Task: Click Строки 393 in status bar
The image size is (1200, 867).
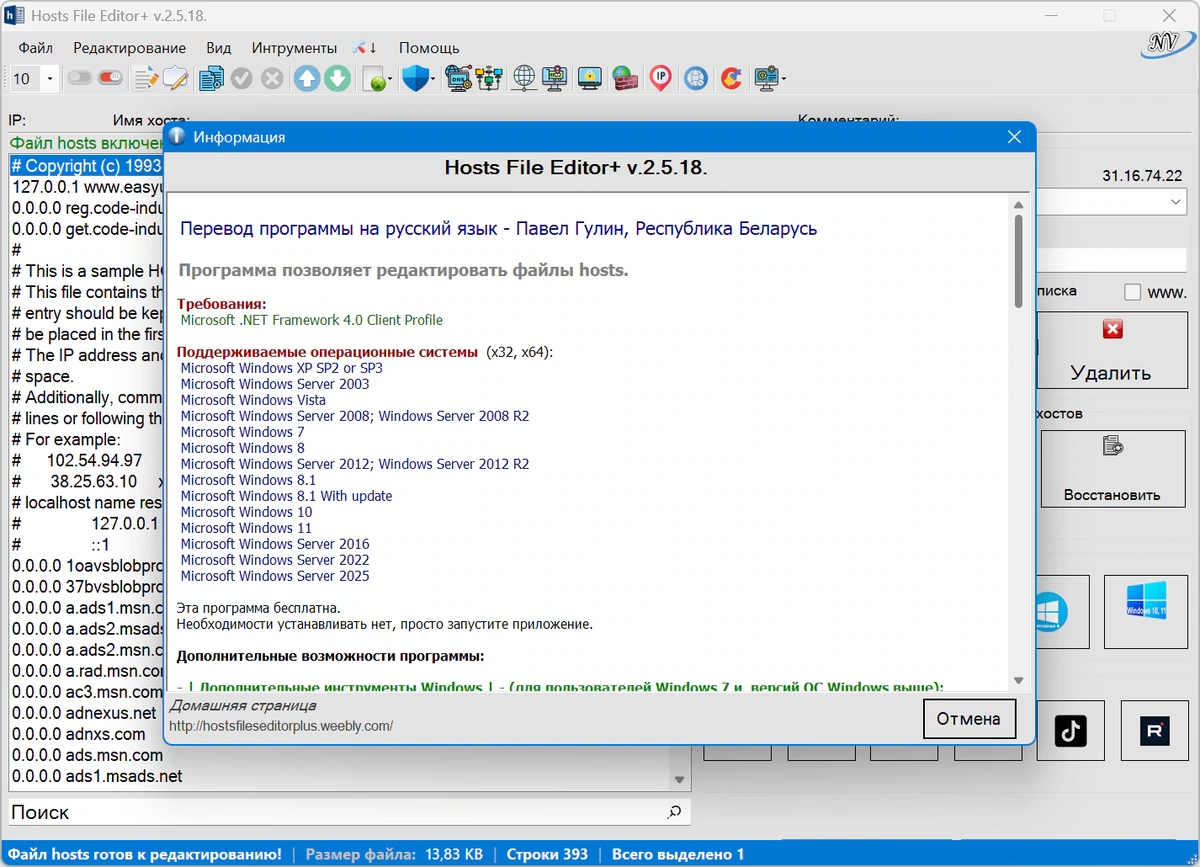Action: coord(547,854)
